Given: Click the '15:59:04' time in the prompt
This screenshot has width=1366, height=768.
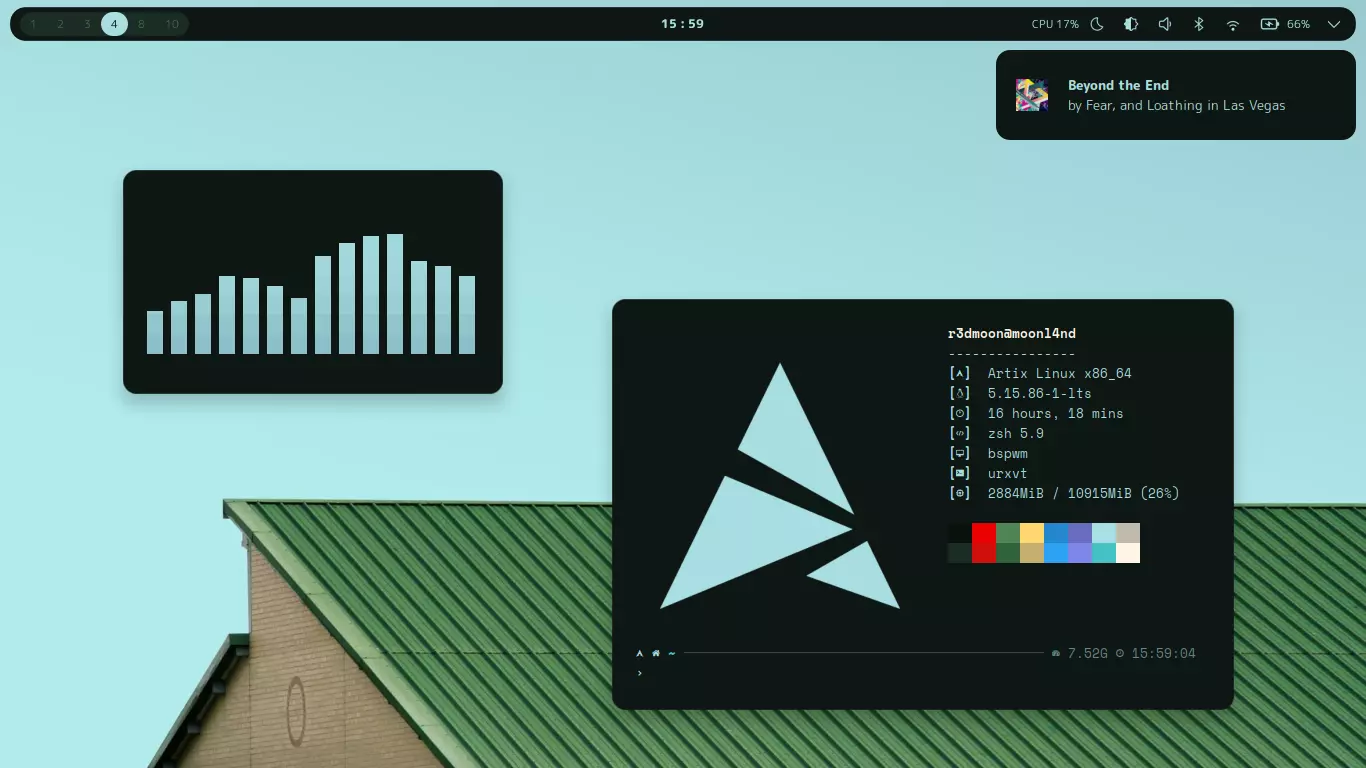Looking at the screenshot, I should tap(1164, 653).
